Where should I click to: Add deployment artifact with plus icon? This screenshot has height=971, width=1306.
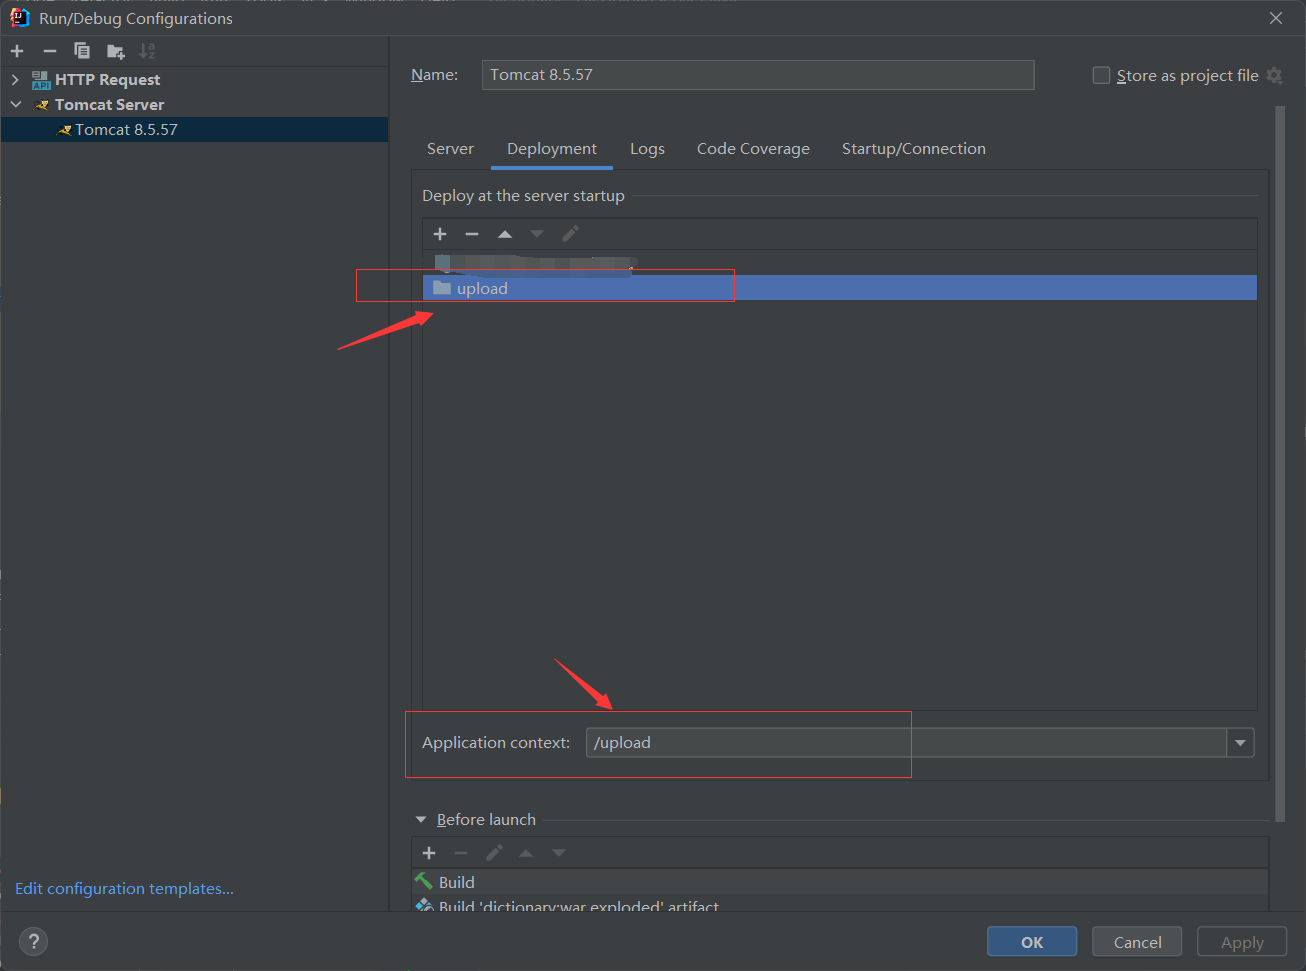[x=440, y=234]
